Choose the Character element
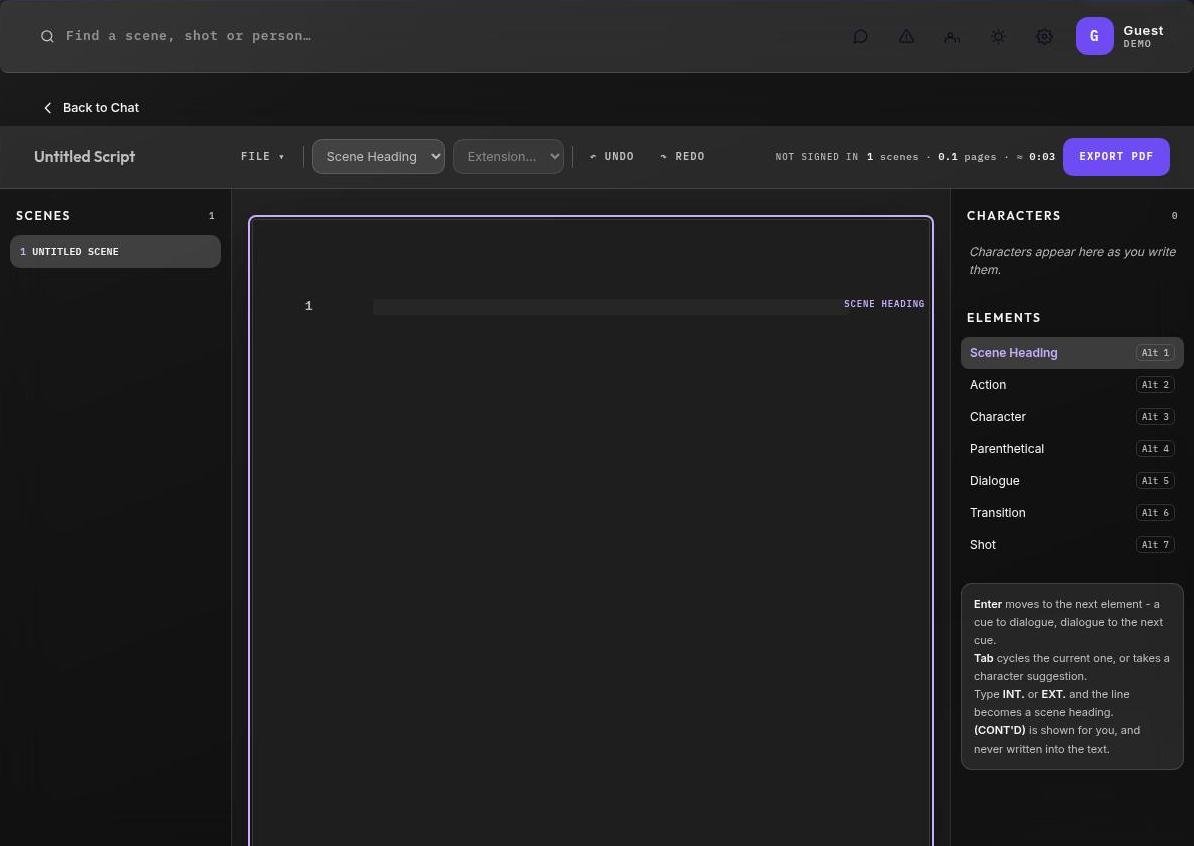This screenshot has height=846, width=1194. tap(1072, 417)
